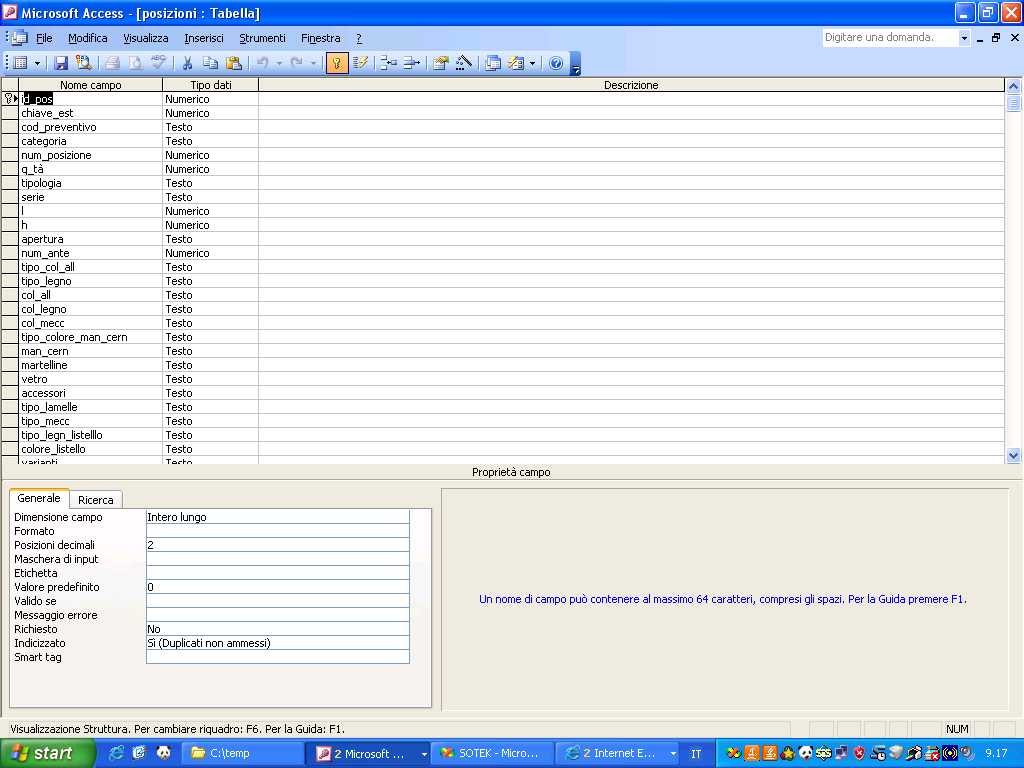Click the Smart tag property field
The height and width of the screenshot is (768, 1024).
click(278, 657)
